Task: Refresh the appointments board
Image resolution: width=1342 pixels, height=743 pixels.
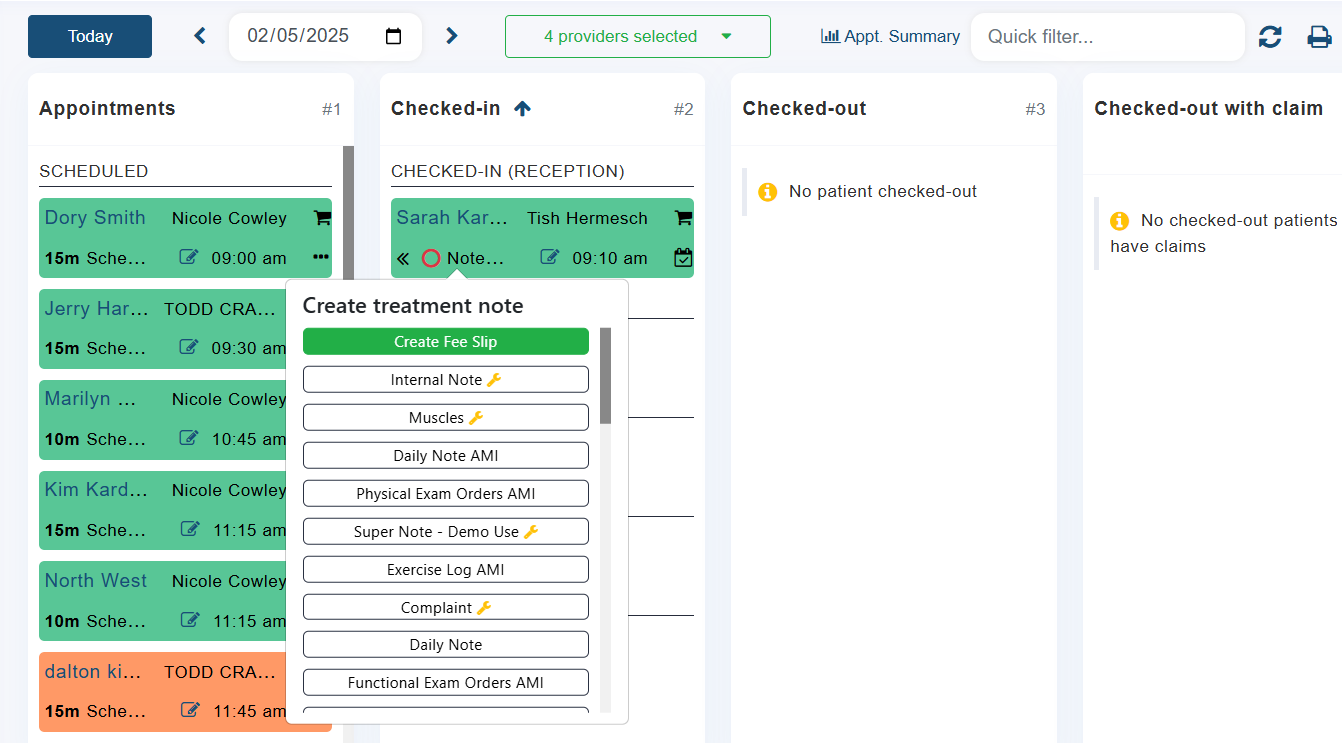Action: (x=1270, y=37)
